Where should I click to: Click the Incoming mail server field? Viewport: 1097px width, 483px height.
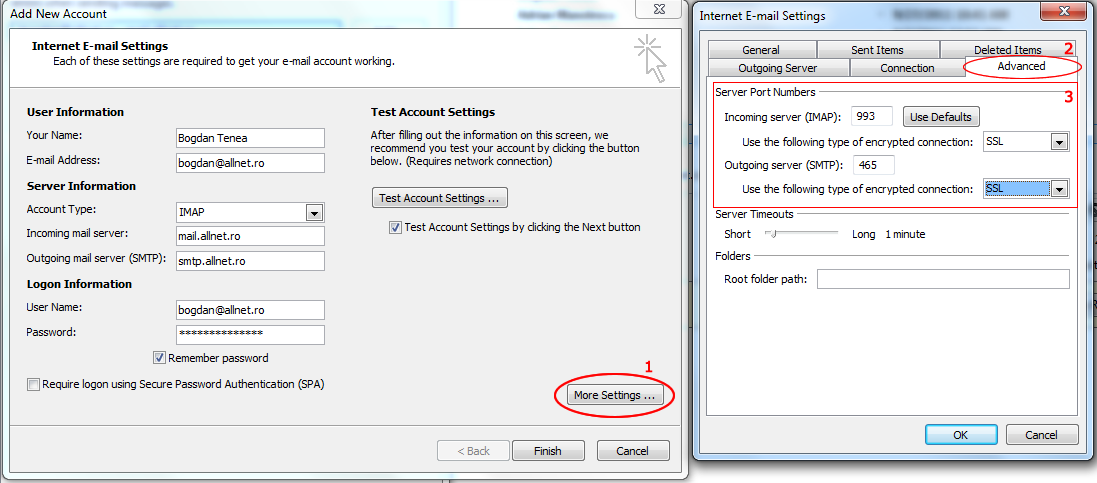point(250,236)
